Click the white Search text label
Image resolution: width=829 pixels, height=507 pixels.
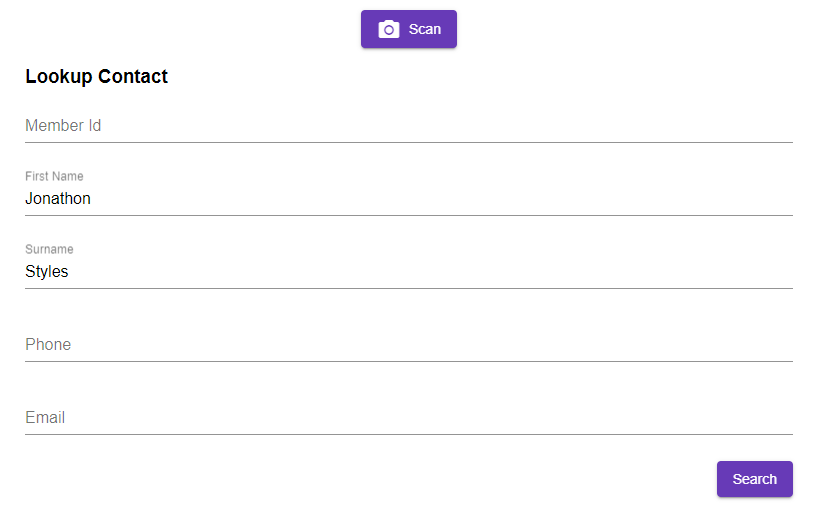pos(754,479)
